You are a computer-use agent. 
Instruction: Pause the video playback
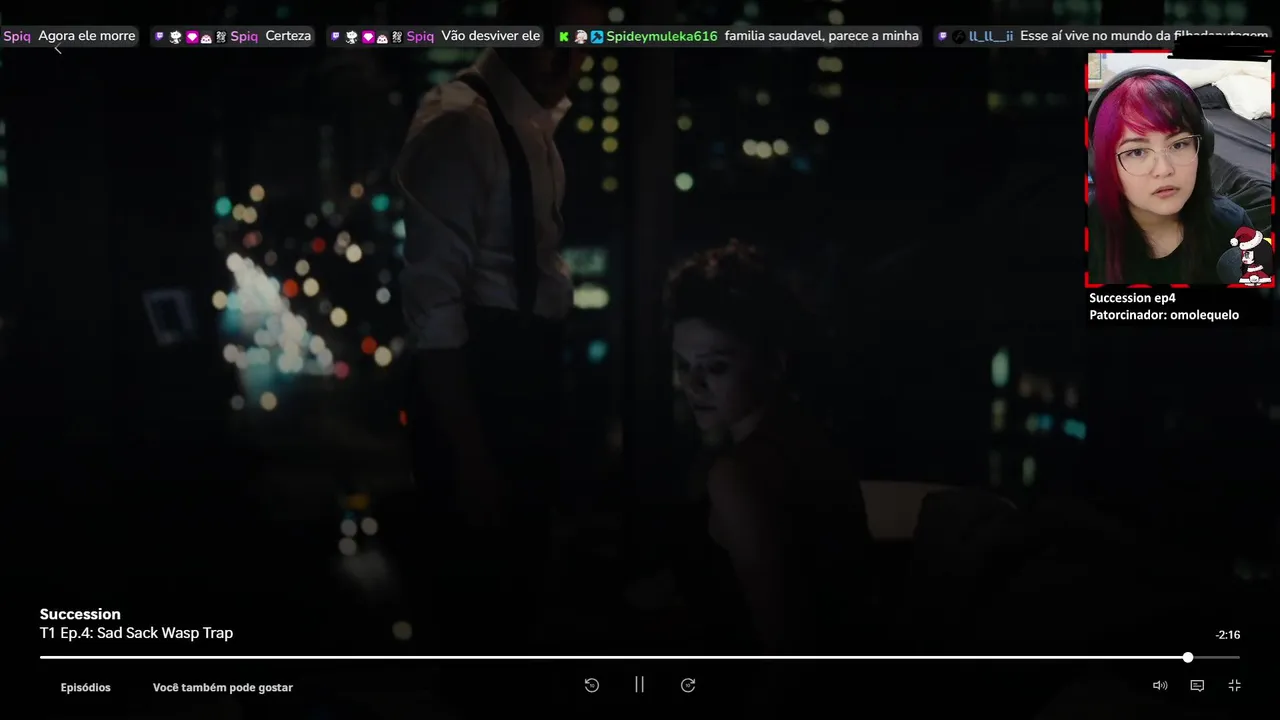[640, 685]
